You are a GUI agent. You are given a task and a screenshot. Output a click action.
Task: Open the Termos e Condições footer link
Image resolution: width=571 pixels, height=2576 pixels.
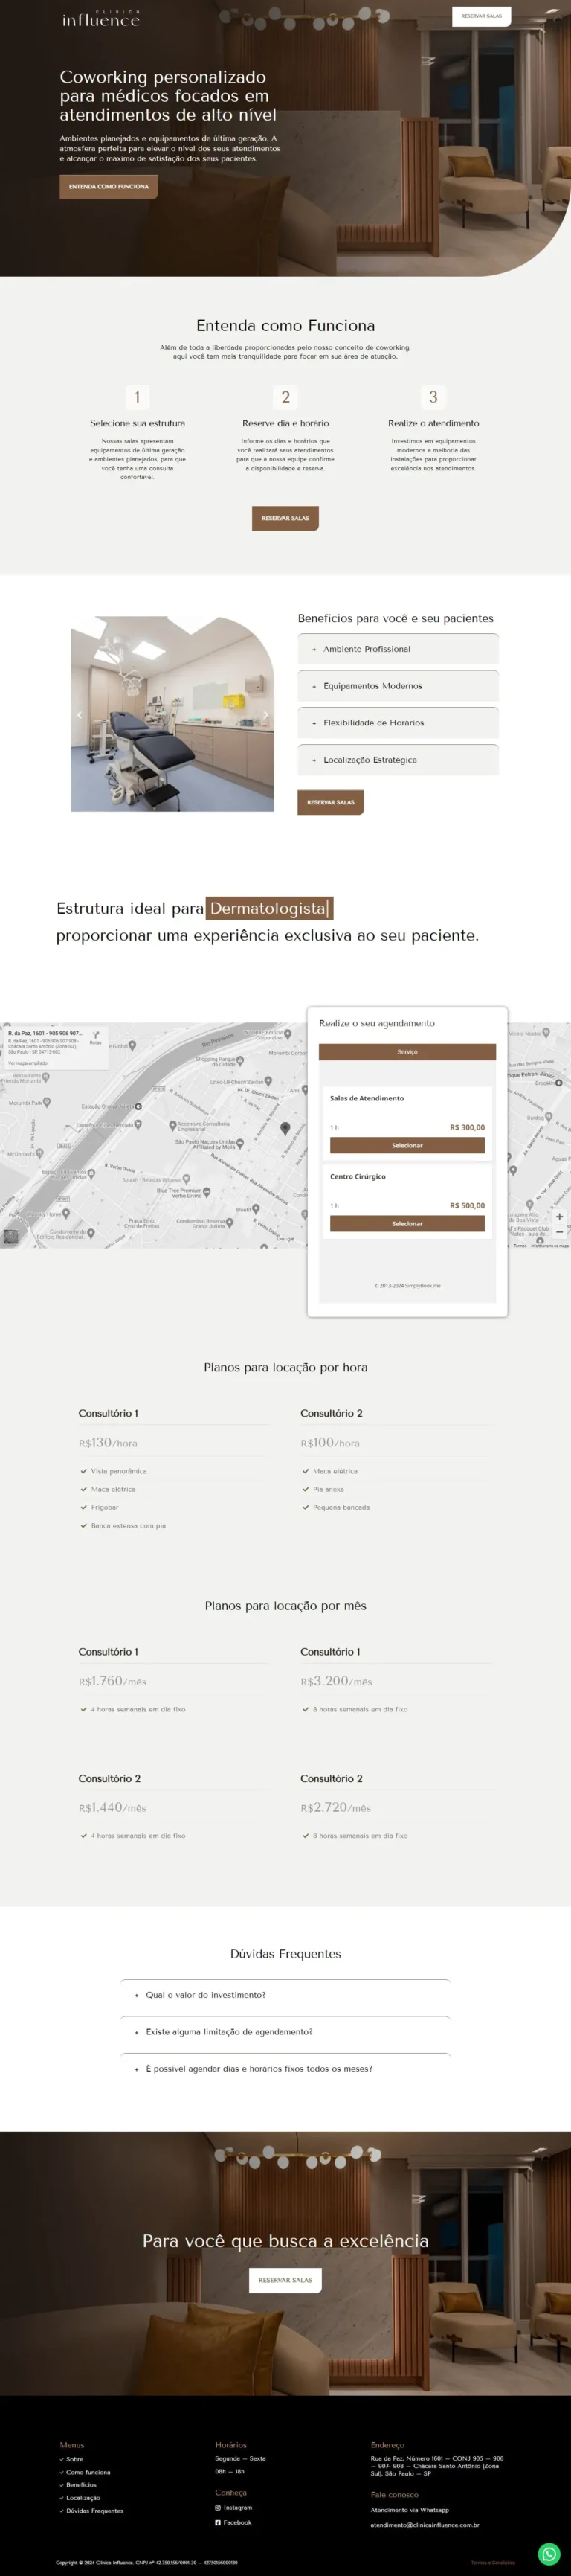tap(493, 2555)
